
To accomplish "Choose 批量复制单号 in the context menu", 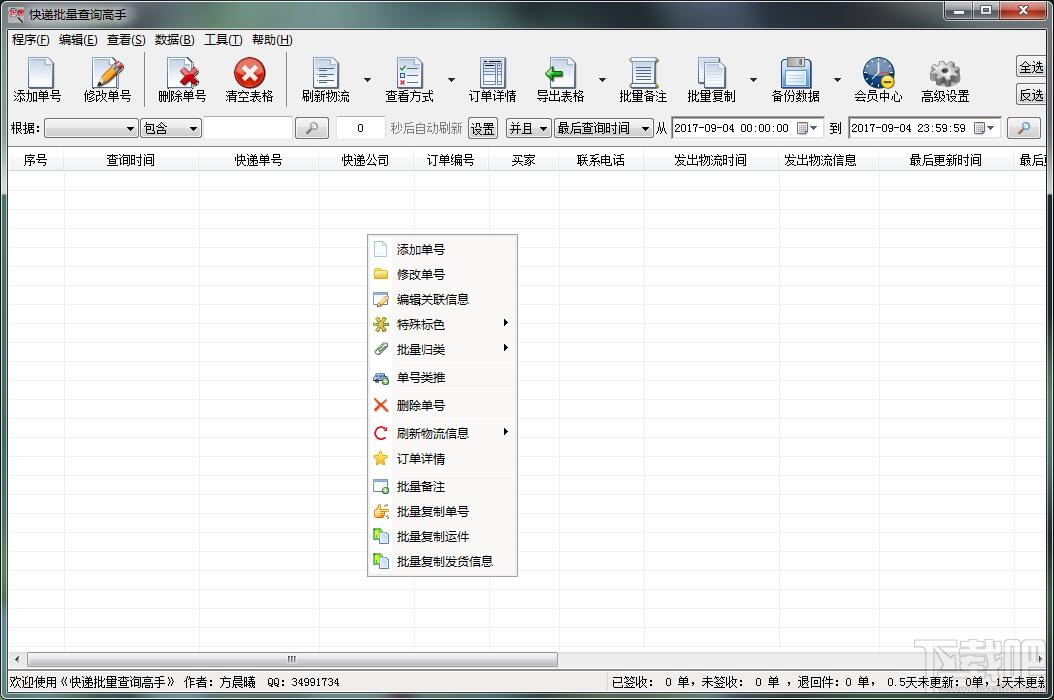I will [x=442, y=511].
